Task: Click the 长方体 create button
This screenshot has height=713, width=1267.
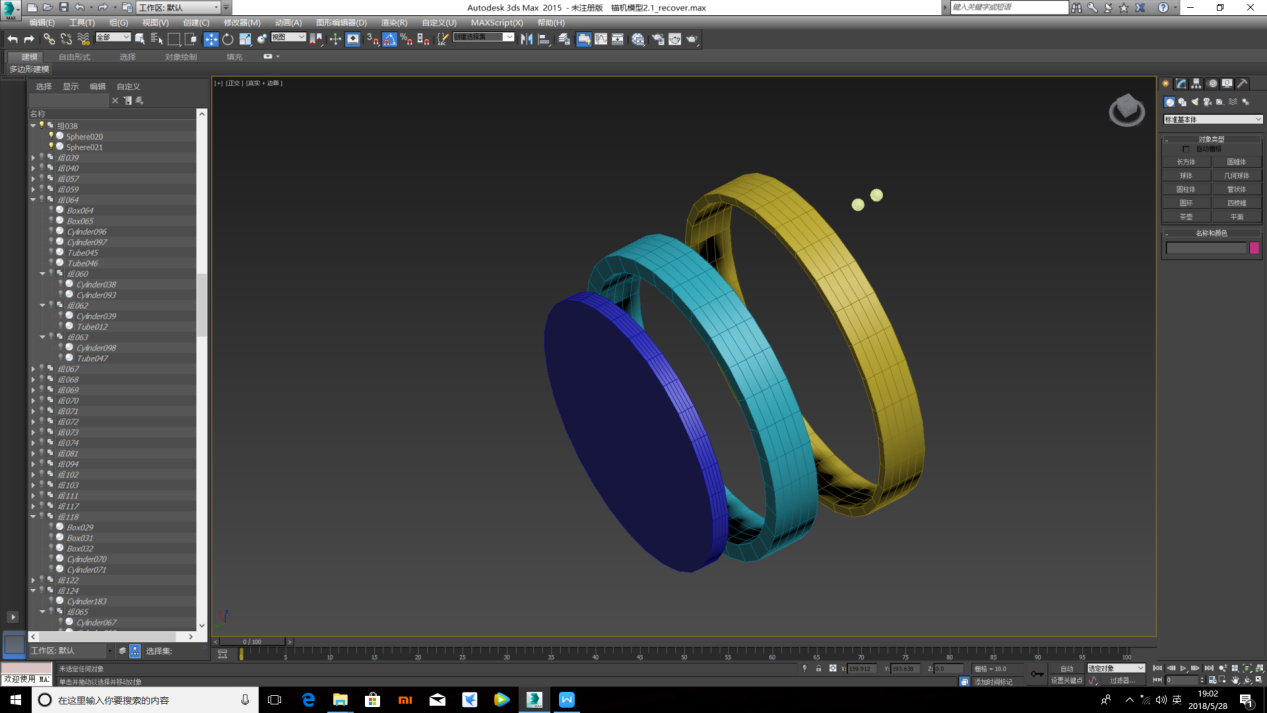Action: pyautogui.click(x=1186, y=162)
